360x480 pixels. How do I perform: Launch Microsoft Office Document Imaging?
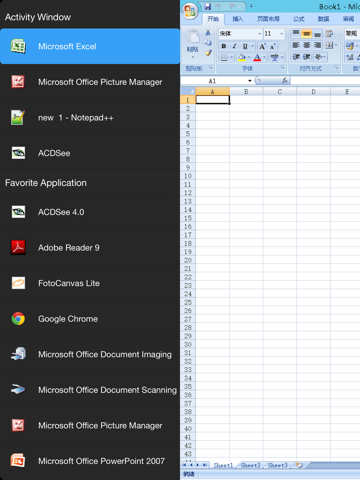[90, 354]
